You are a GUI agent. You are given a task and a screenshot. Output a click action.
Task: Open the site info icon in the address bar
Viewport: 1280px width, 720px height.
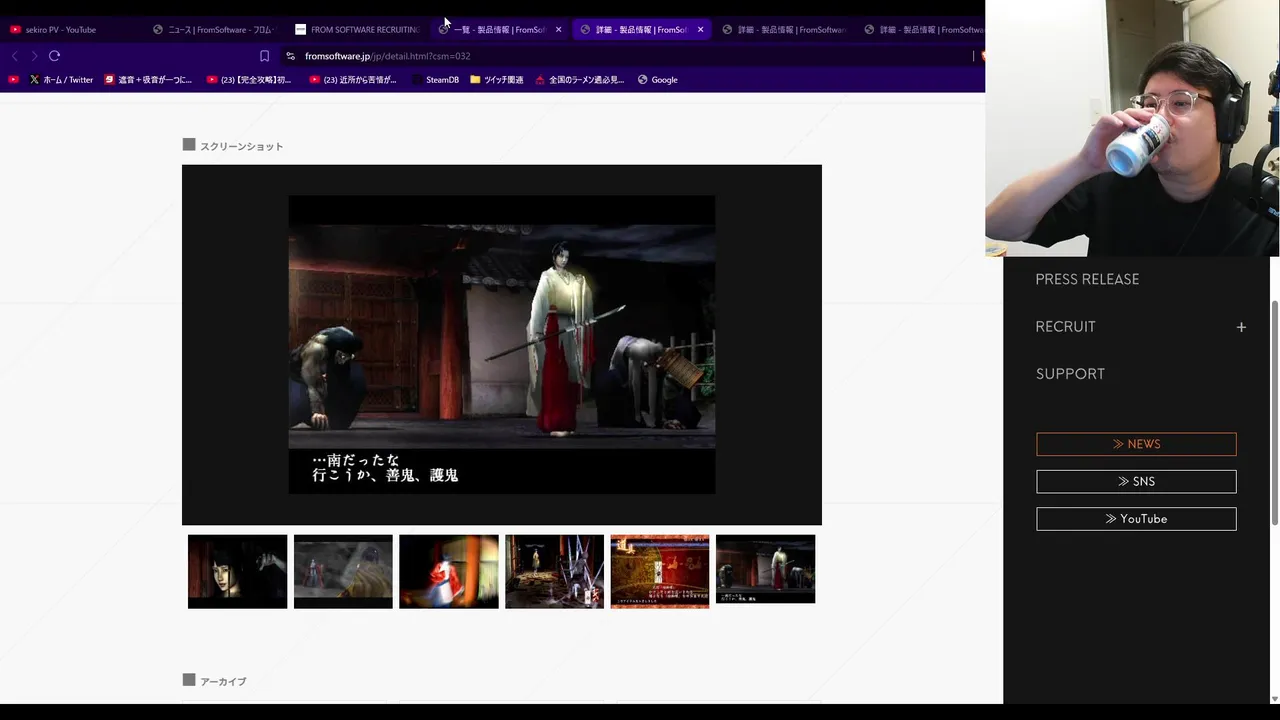click(x=290, y=56)
